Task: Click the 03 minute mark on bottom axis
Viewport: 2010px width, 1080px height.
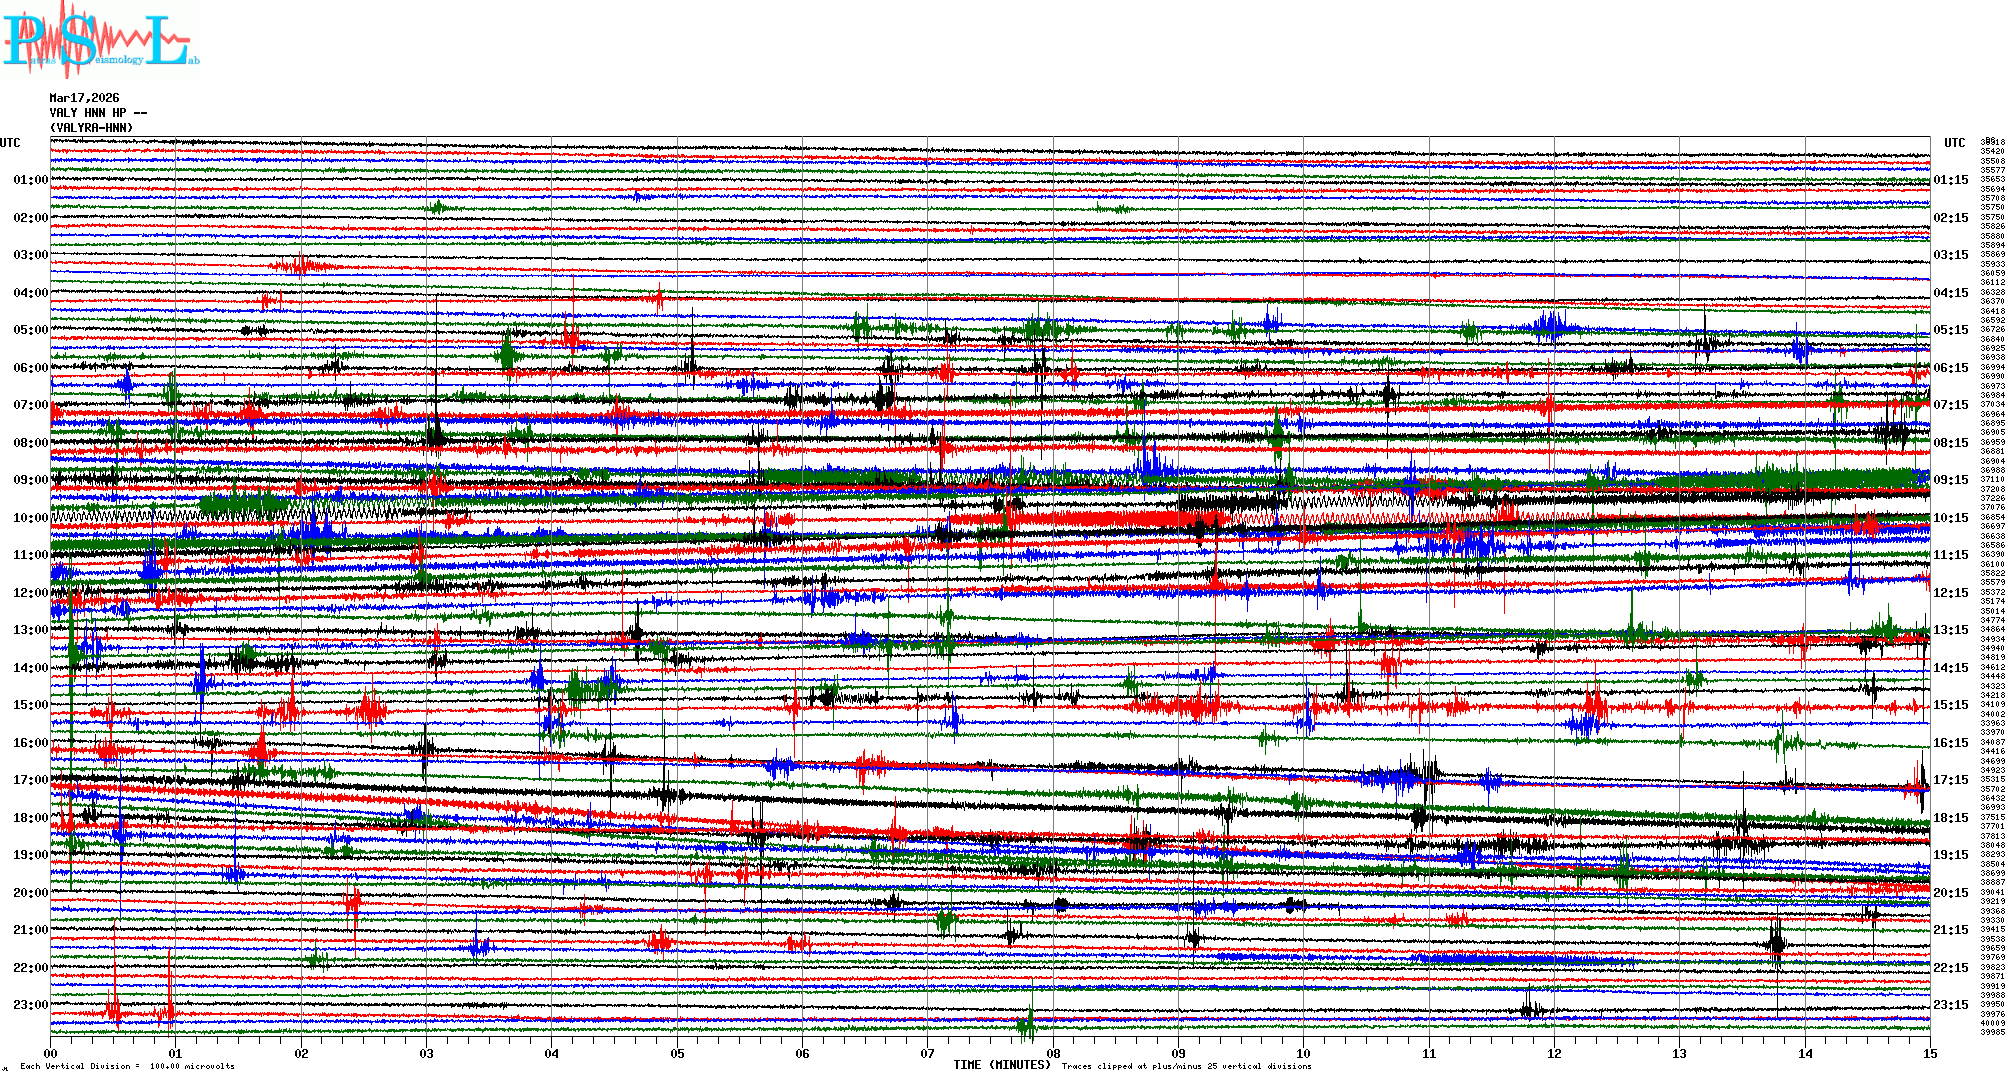Action: pyautogui.click(x=427, y=1054)
